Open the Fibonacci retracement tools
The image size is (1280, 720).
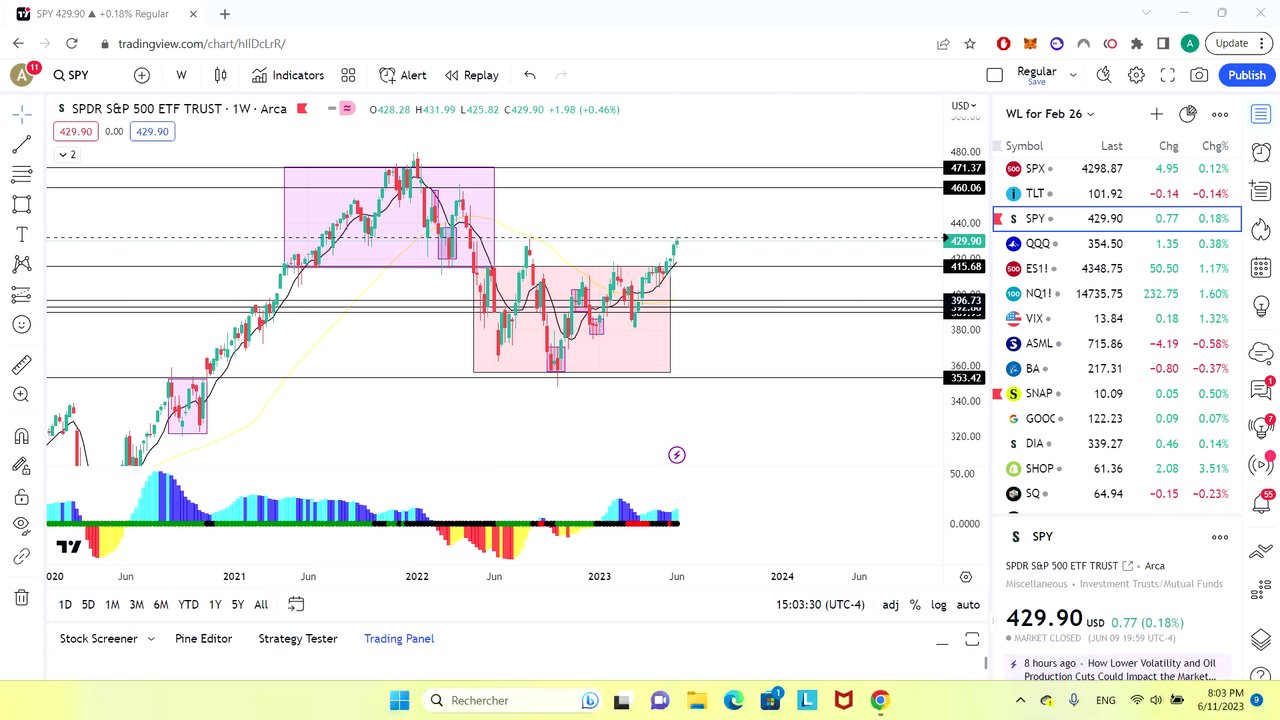pyautogui.click(x=21, y=175)
